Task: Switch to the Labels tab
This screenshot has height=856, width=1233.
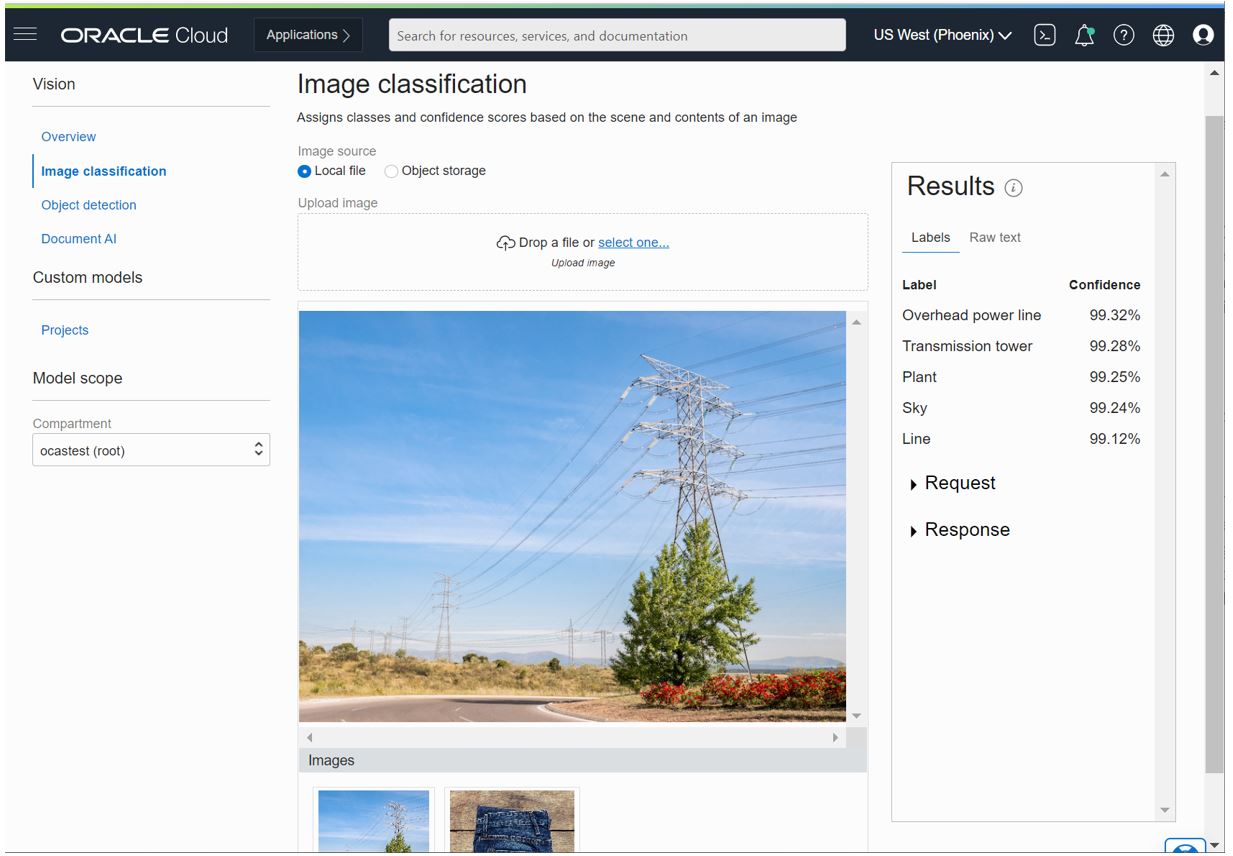Action: click(930, 238)
